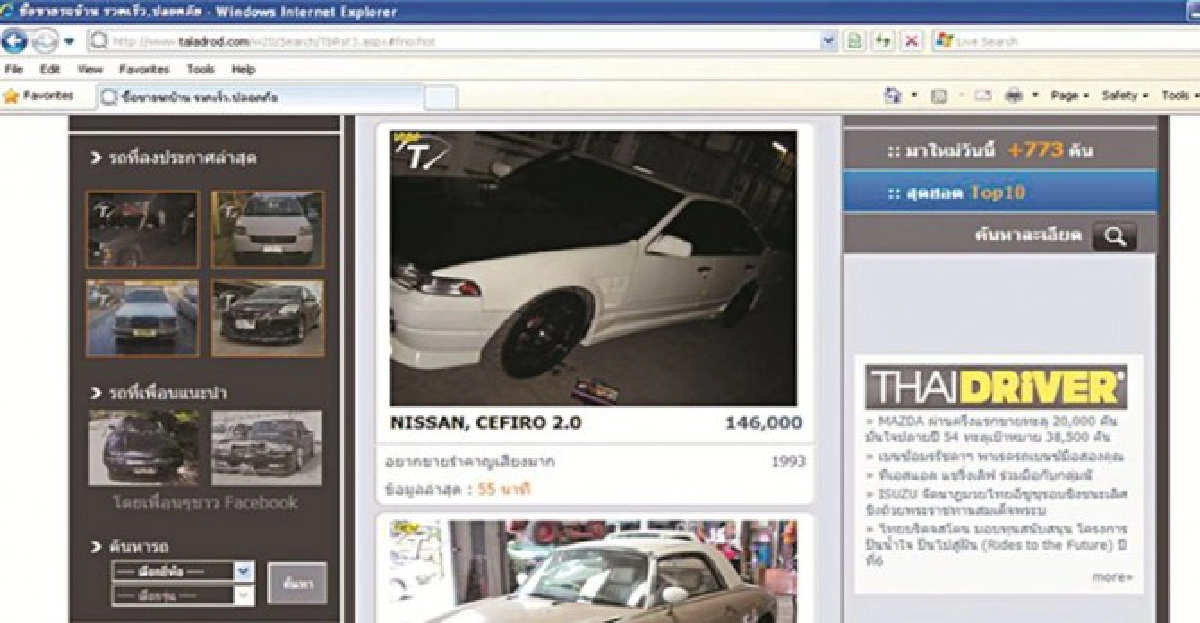This screenshot has height=623, width=1200.
Task: Open the new today +773 cars banner
Action: point(1000,150)
